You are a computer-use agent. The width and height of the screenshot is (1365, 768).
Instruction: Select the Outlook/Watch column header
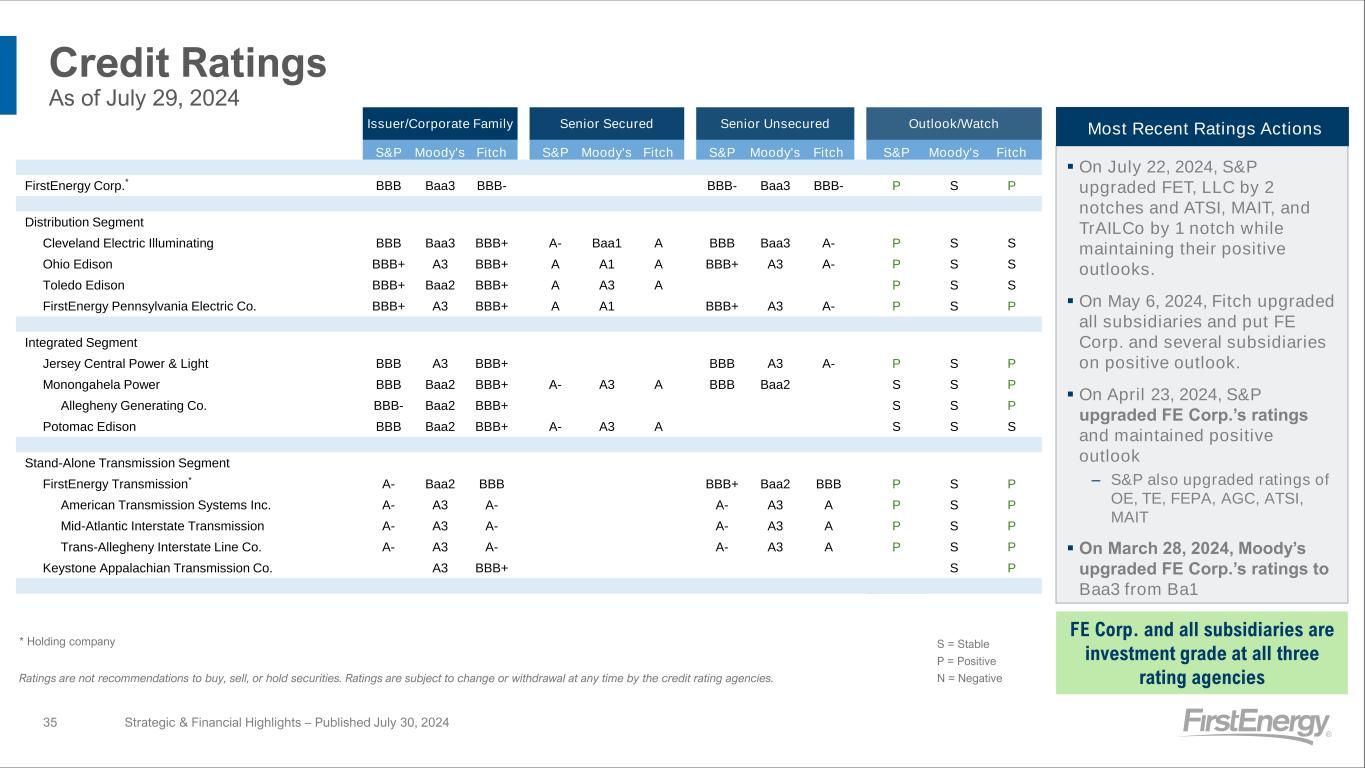point(953,124)
